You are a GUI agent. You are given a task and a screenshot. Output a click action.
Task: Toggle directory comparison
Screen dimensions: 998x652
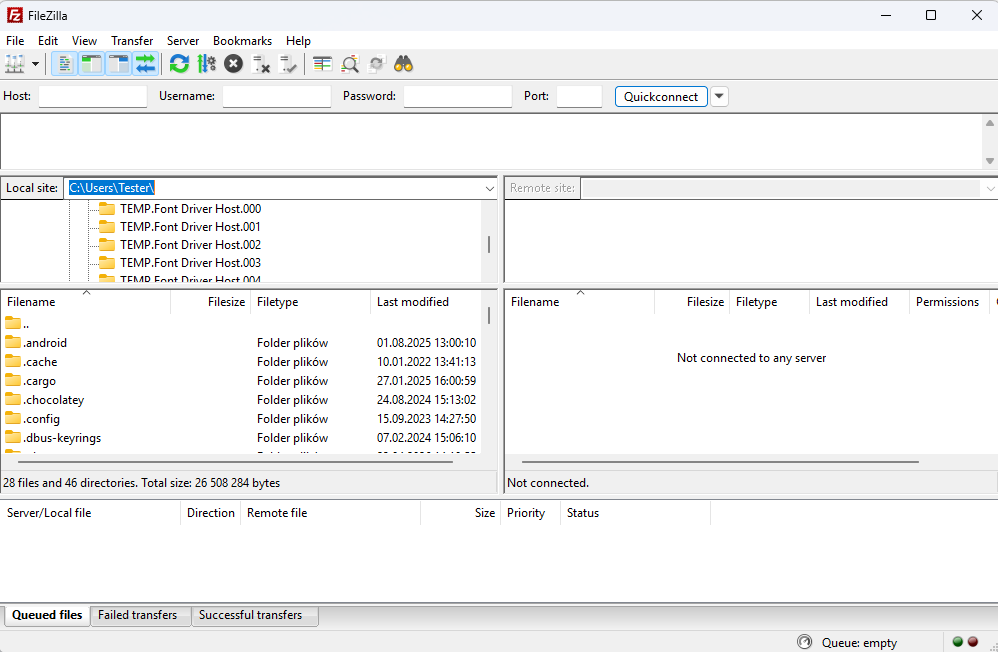click(349, 64)
